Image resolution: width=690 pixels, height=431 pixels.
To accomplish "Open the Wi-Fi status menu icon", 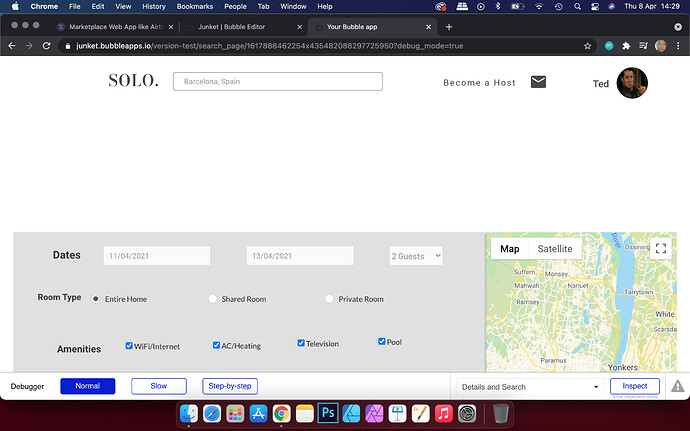I will [539, 7].
